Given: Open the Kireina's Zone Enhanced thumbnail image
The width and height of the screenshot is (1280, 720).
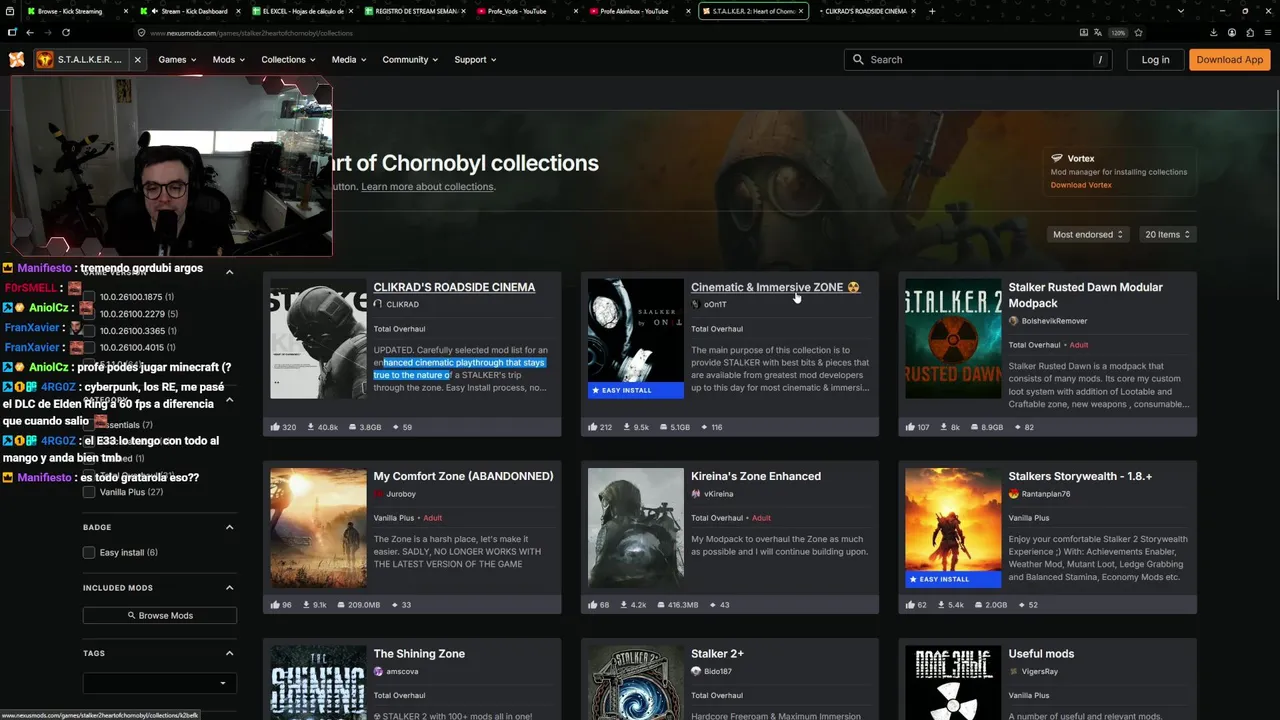Looking at the screenshot, I should (x=636, y=528).
